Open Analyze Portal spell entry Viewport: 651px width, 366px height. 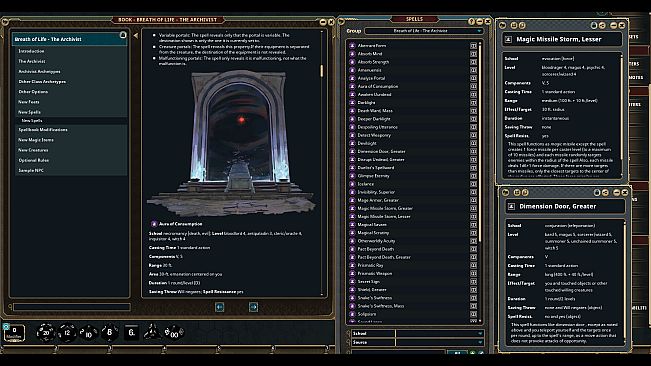coord(371,78)
